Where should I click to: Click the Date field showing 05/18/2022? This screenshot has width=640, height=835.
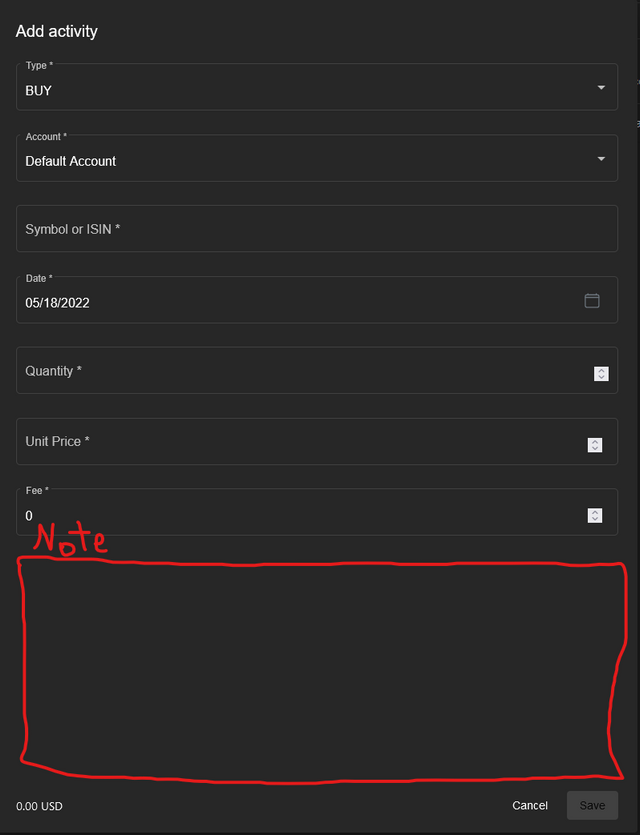[317, 300]
